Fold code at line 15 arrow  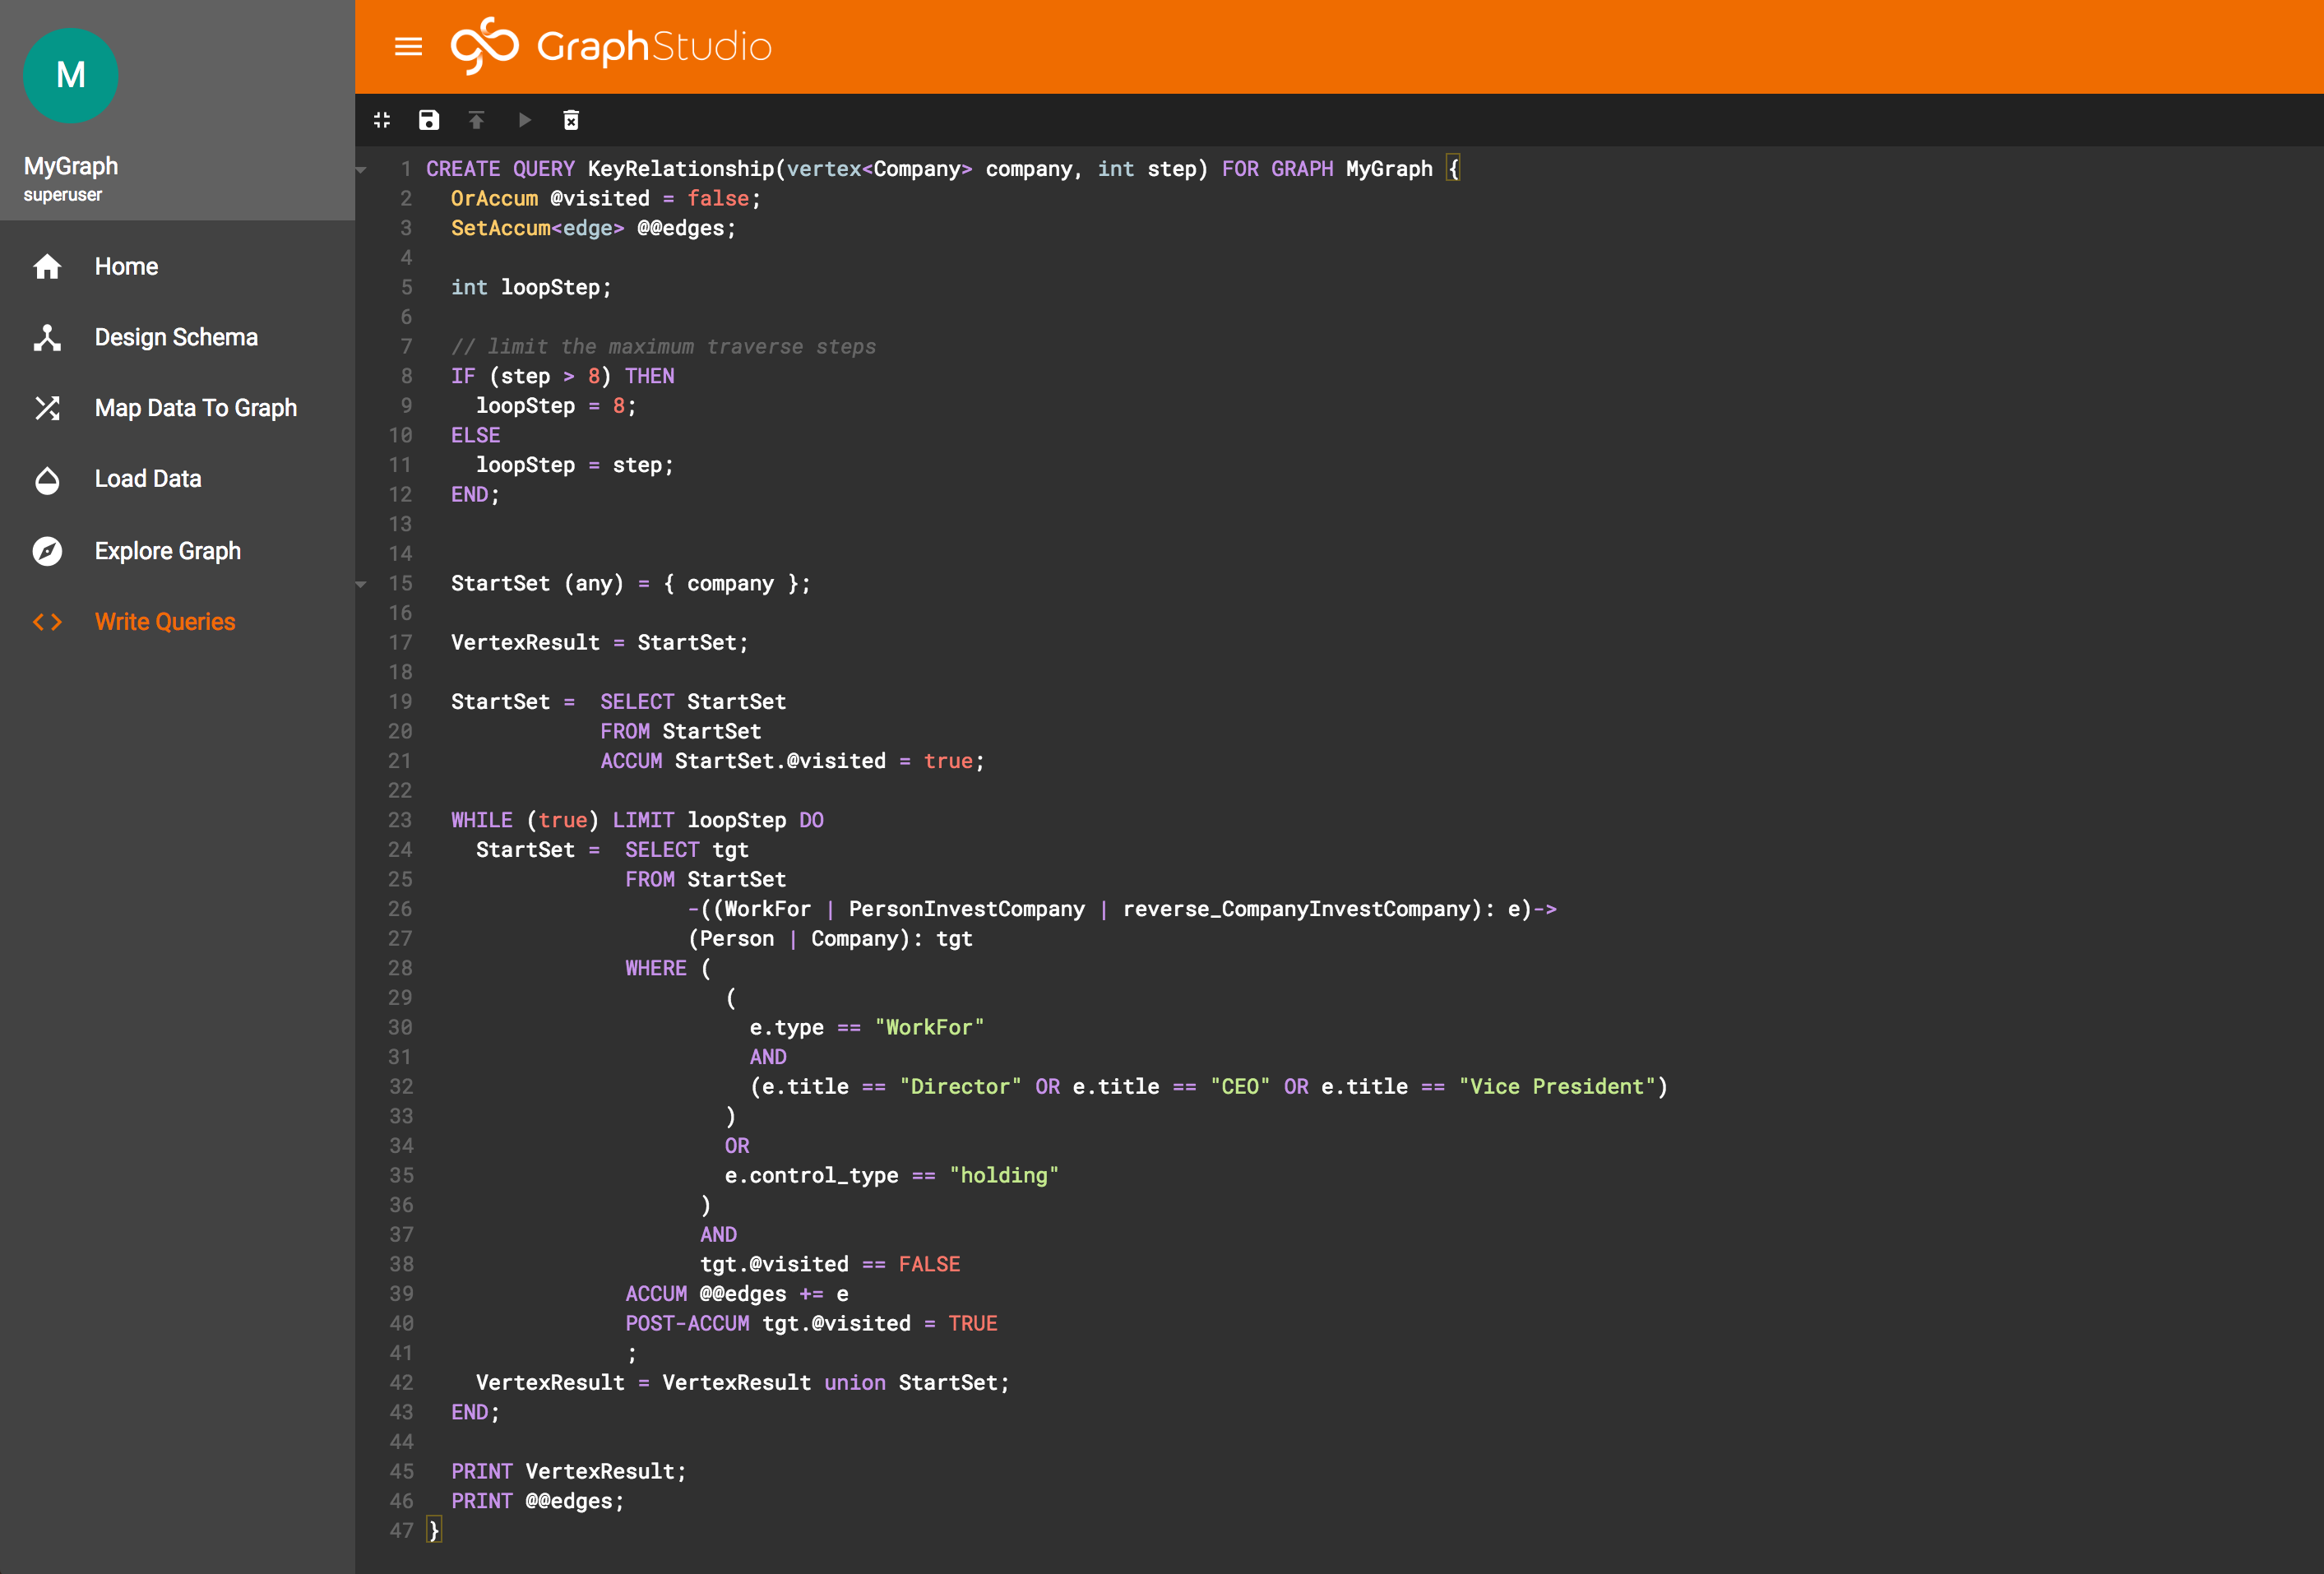click(362, 584)
